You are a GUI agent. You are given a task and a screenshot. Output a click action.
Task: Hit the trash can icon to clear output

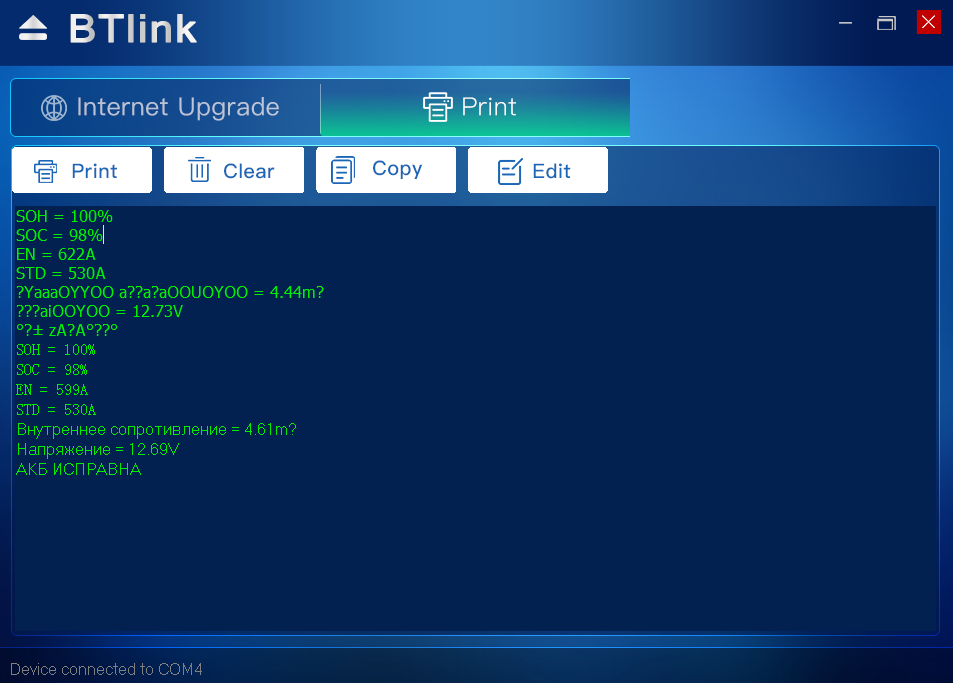point(200,171)
